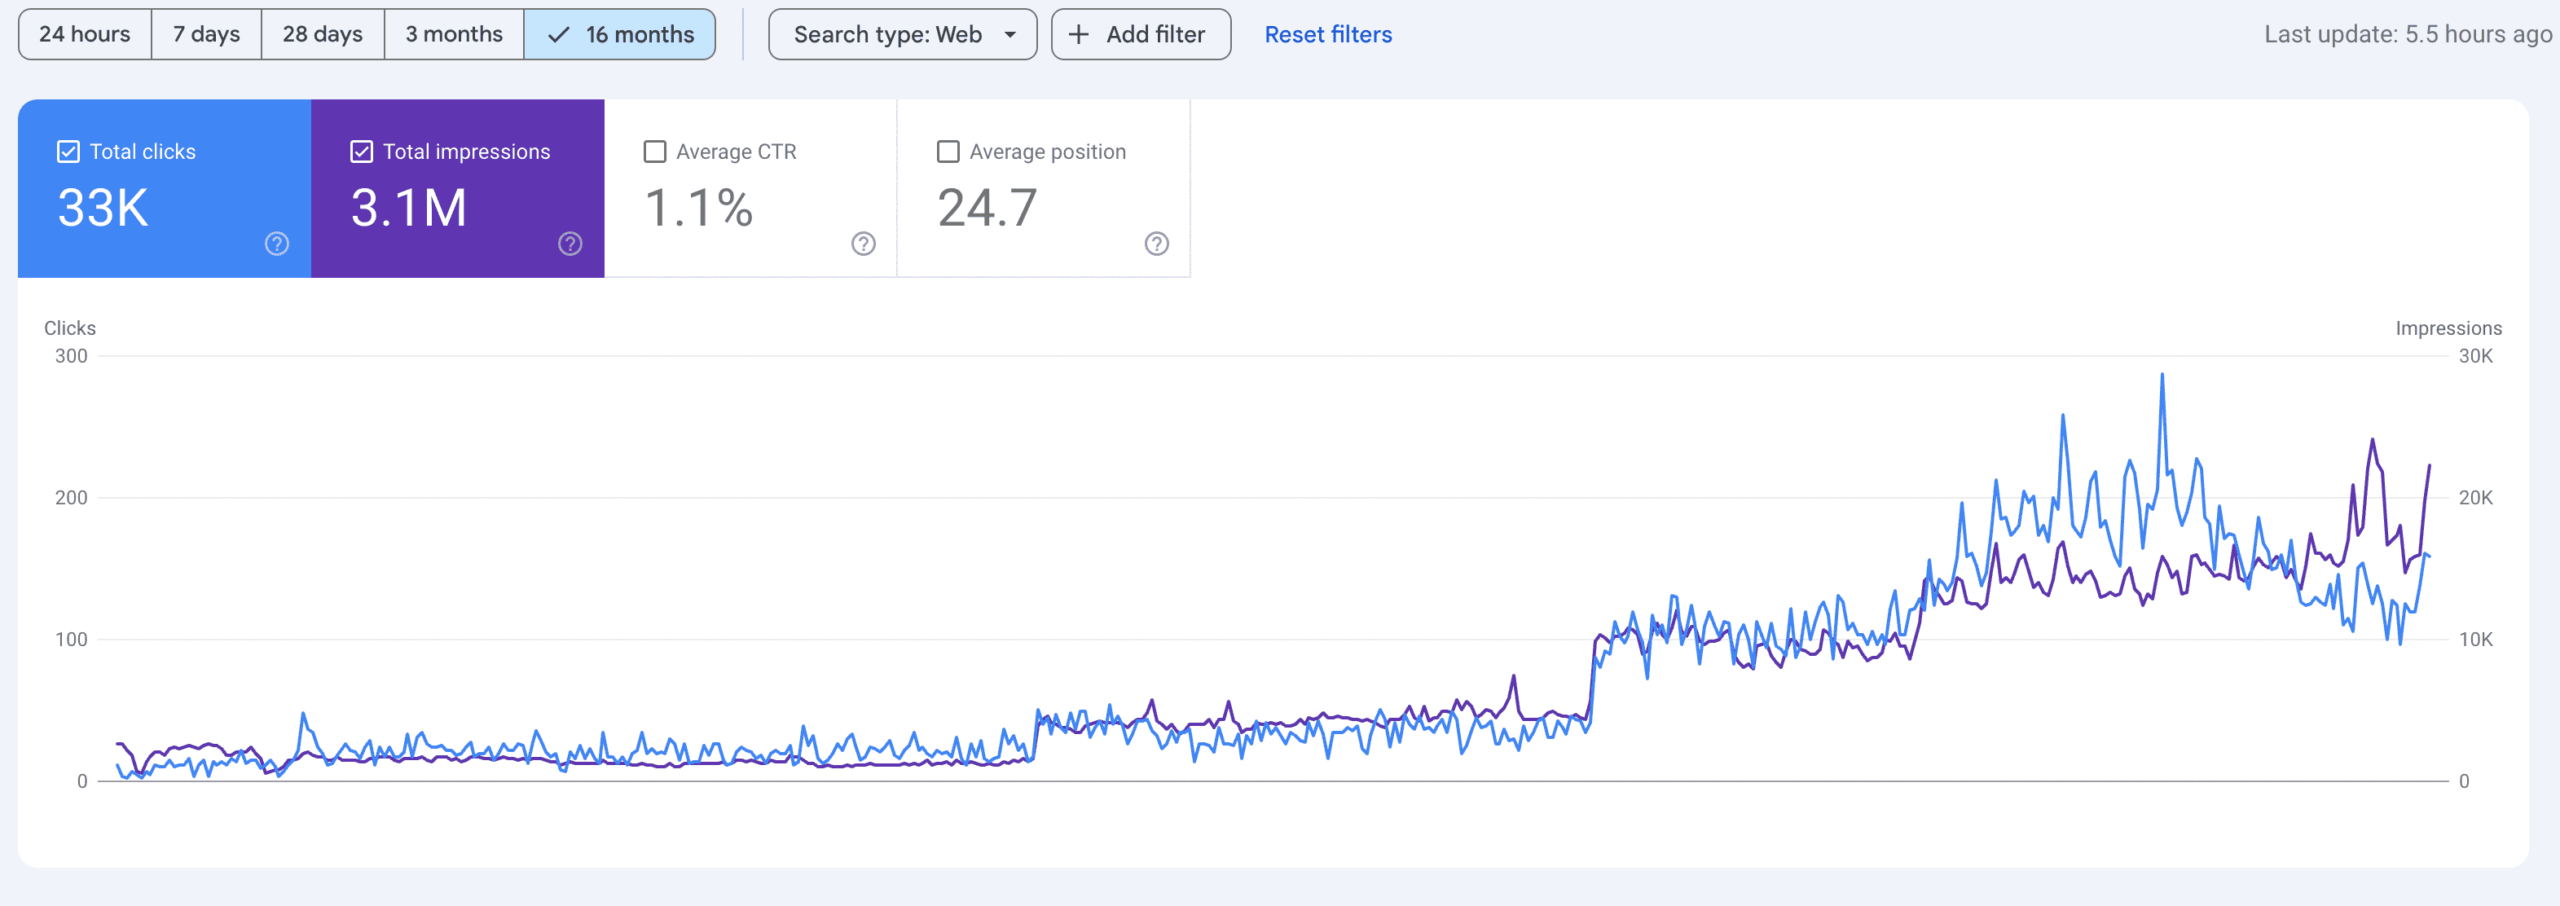Image resolution: width=2560 pixels, height=906 pixels.
Task: Click the checkmark icon beside 16 months
Action: point(559,35)
